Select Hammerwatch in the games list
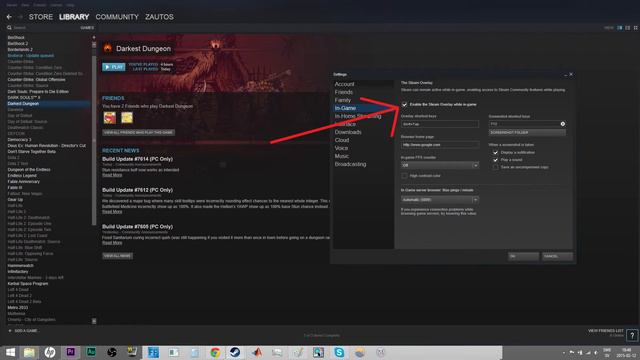Image resolution: width=640 pixels, height=360 pixels. [x=20, y=266]
